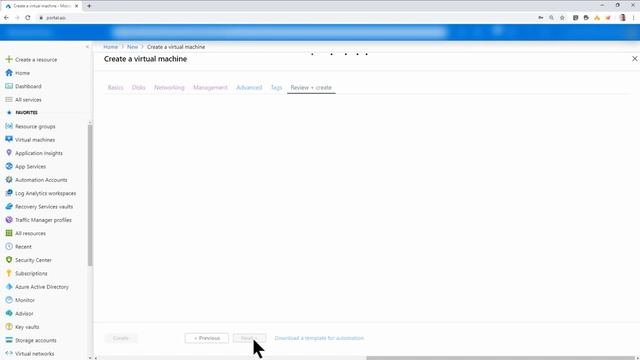Open a new browser tab
The width and height of the screenshot is (640, 360).
coord(89,6)
